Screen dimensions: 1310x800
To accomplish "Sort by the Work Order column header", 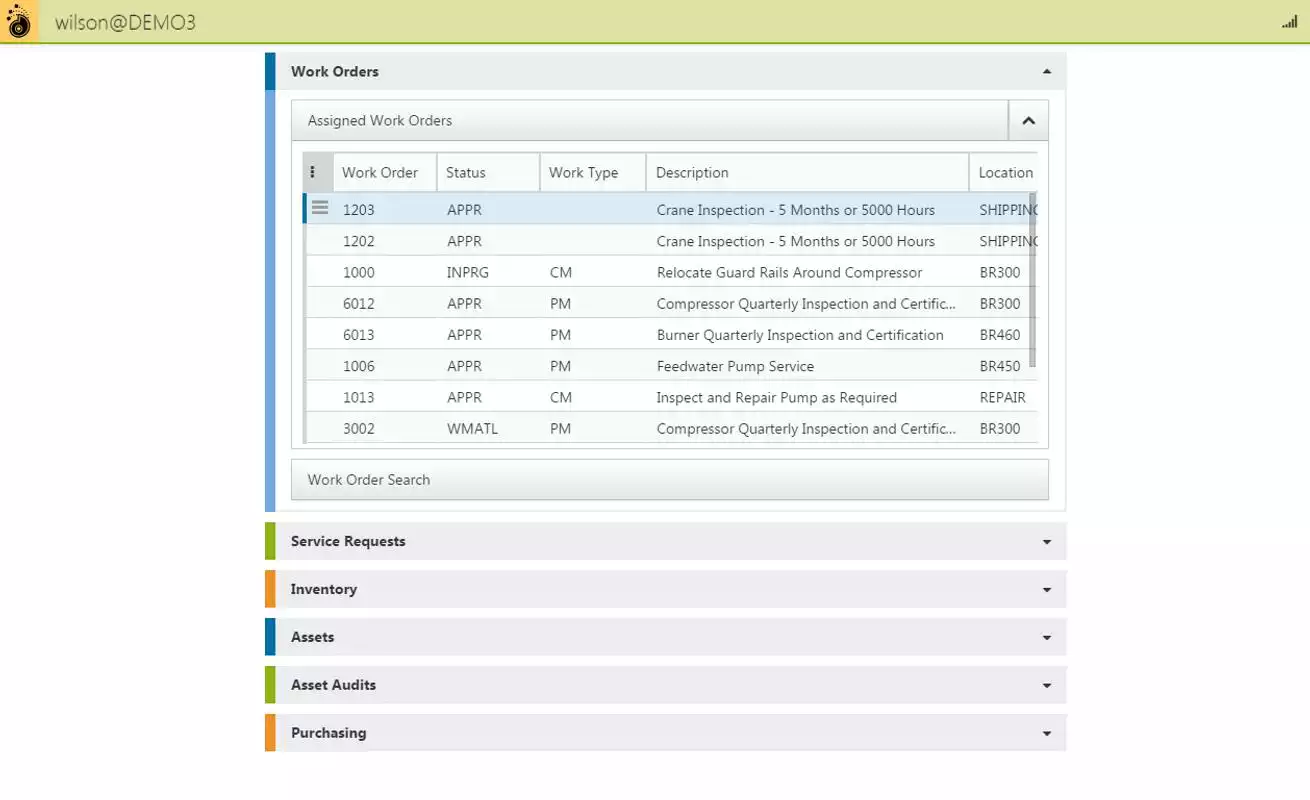I will tap(384, 172).
